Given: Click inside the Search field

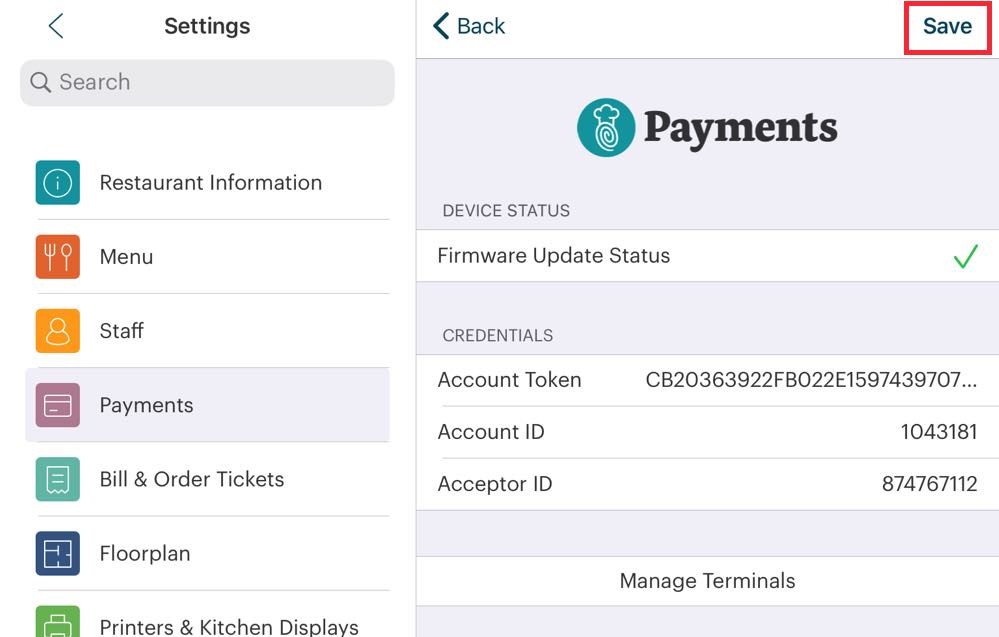Looking at the screenshot, I should coord(200,82).
